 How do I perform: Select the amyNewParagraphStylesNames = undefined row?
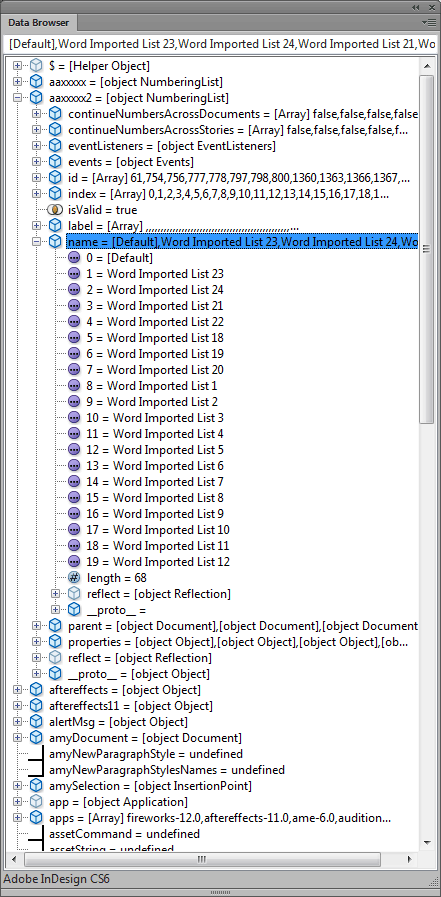(x=167, y=770)
